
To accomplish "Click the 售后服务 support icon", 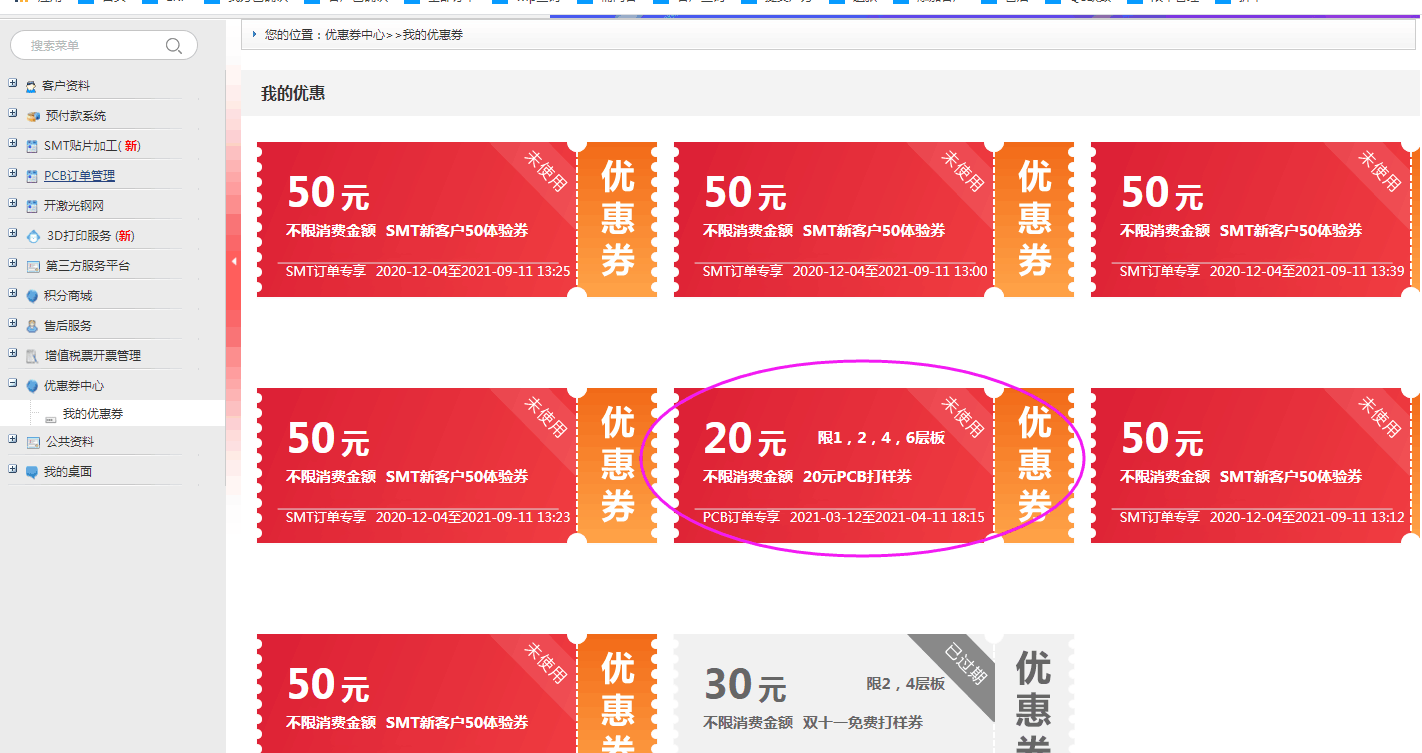I will point(32,326).
